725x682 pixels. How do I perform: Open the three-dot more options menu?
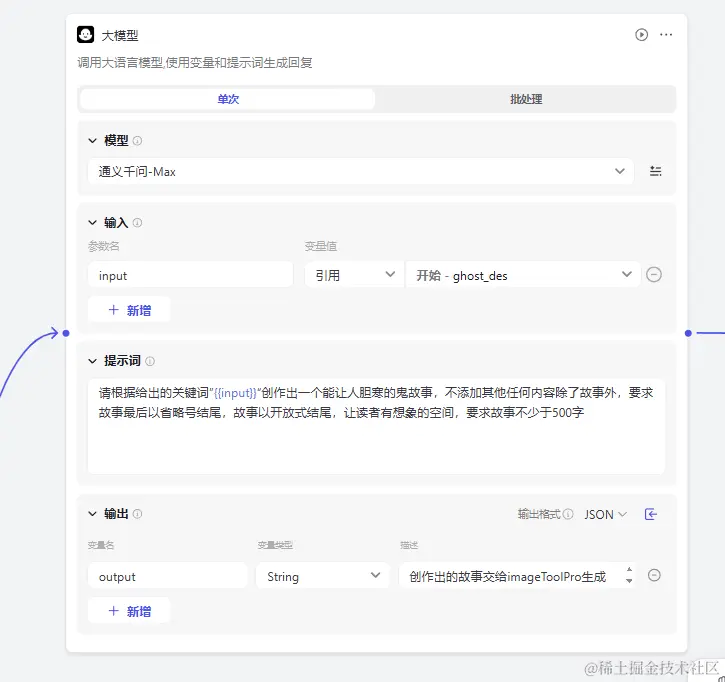(666, 35)
